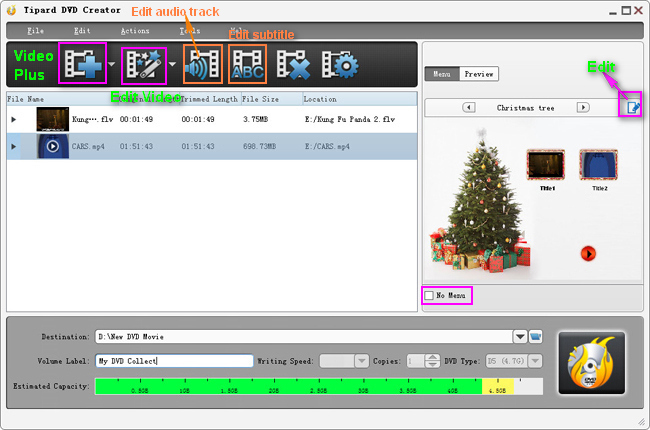Viewport: 650px width, 430px height.
Task: Click the menu template edit pencil icon
Action: click(633, 107)
